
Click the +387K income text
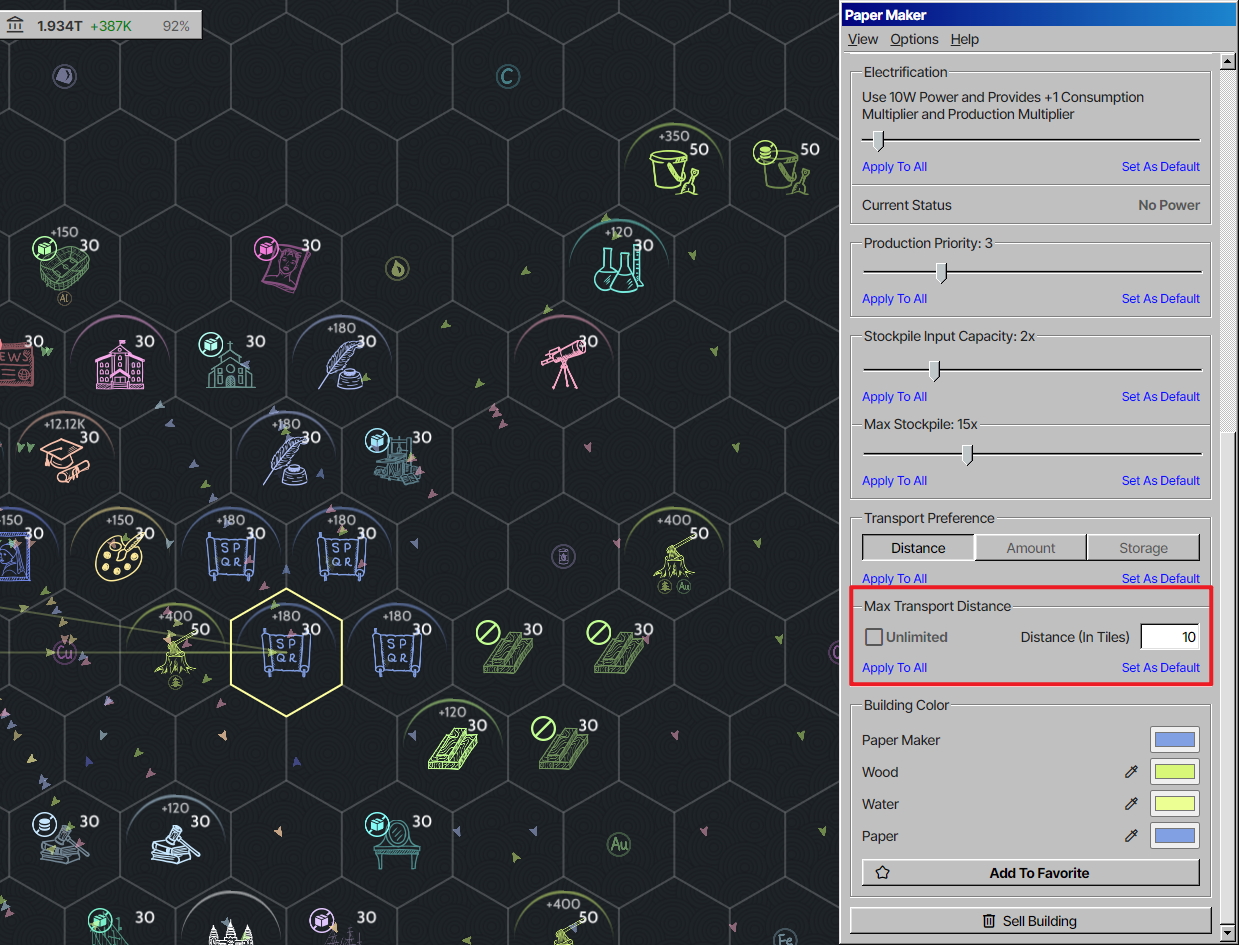point(111,26)
